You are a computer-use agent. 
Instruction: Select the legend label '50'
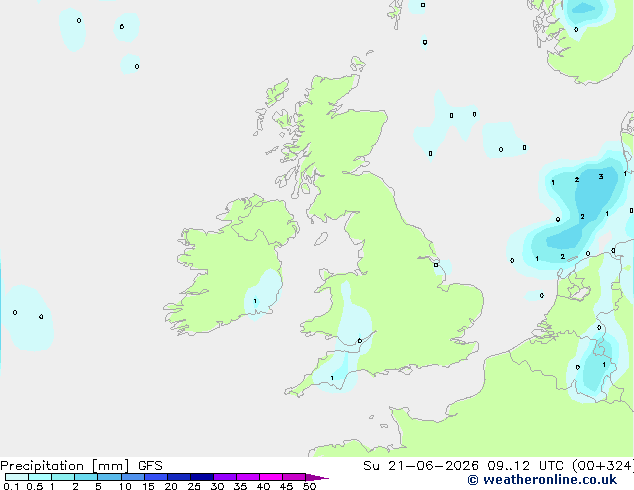point(309,486)
